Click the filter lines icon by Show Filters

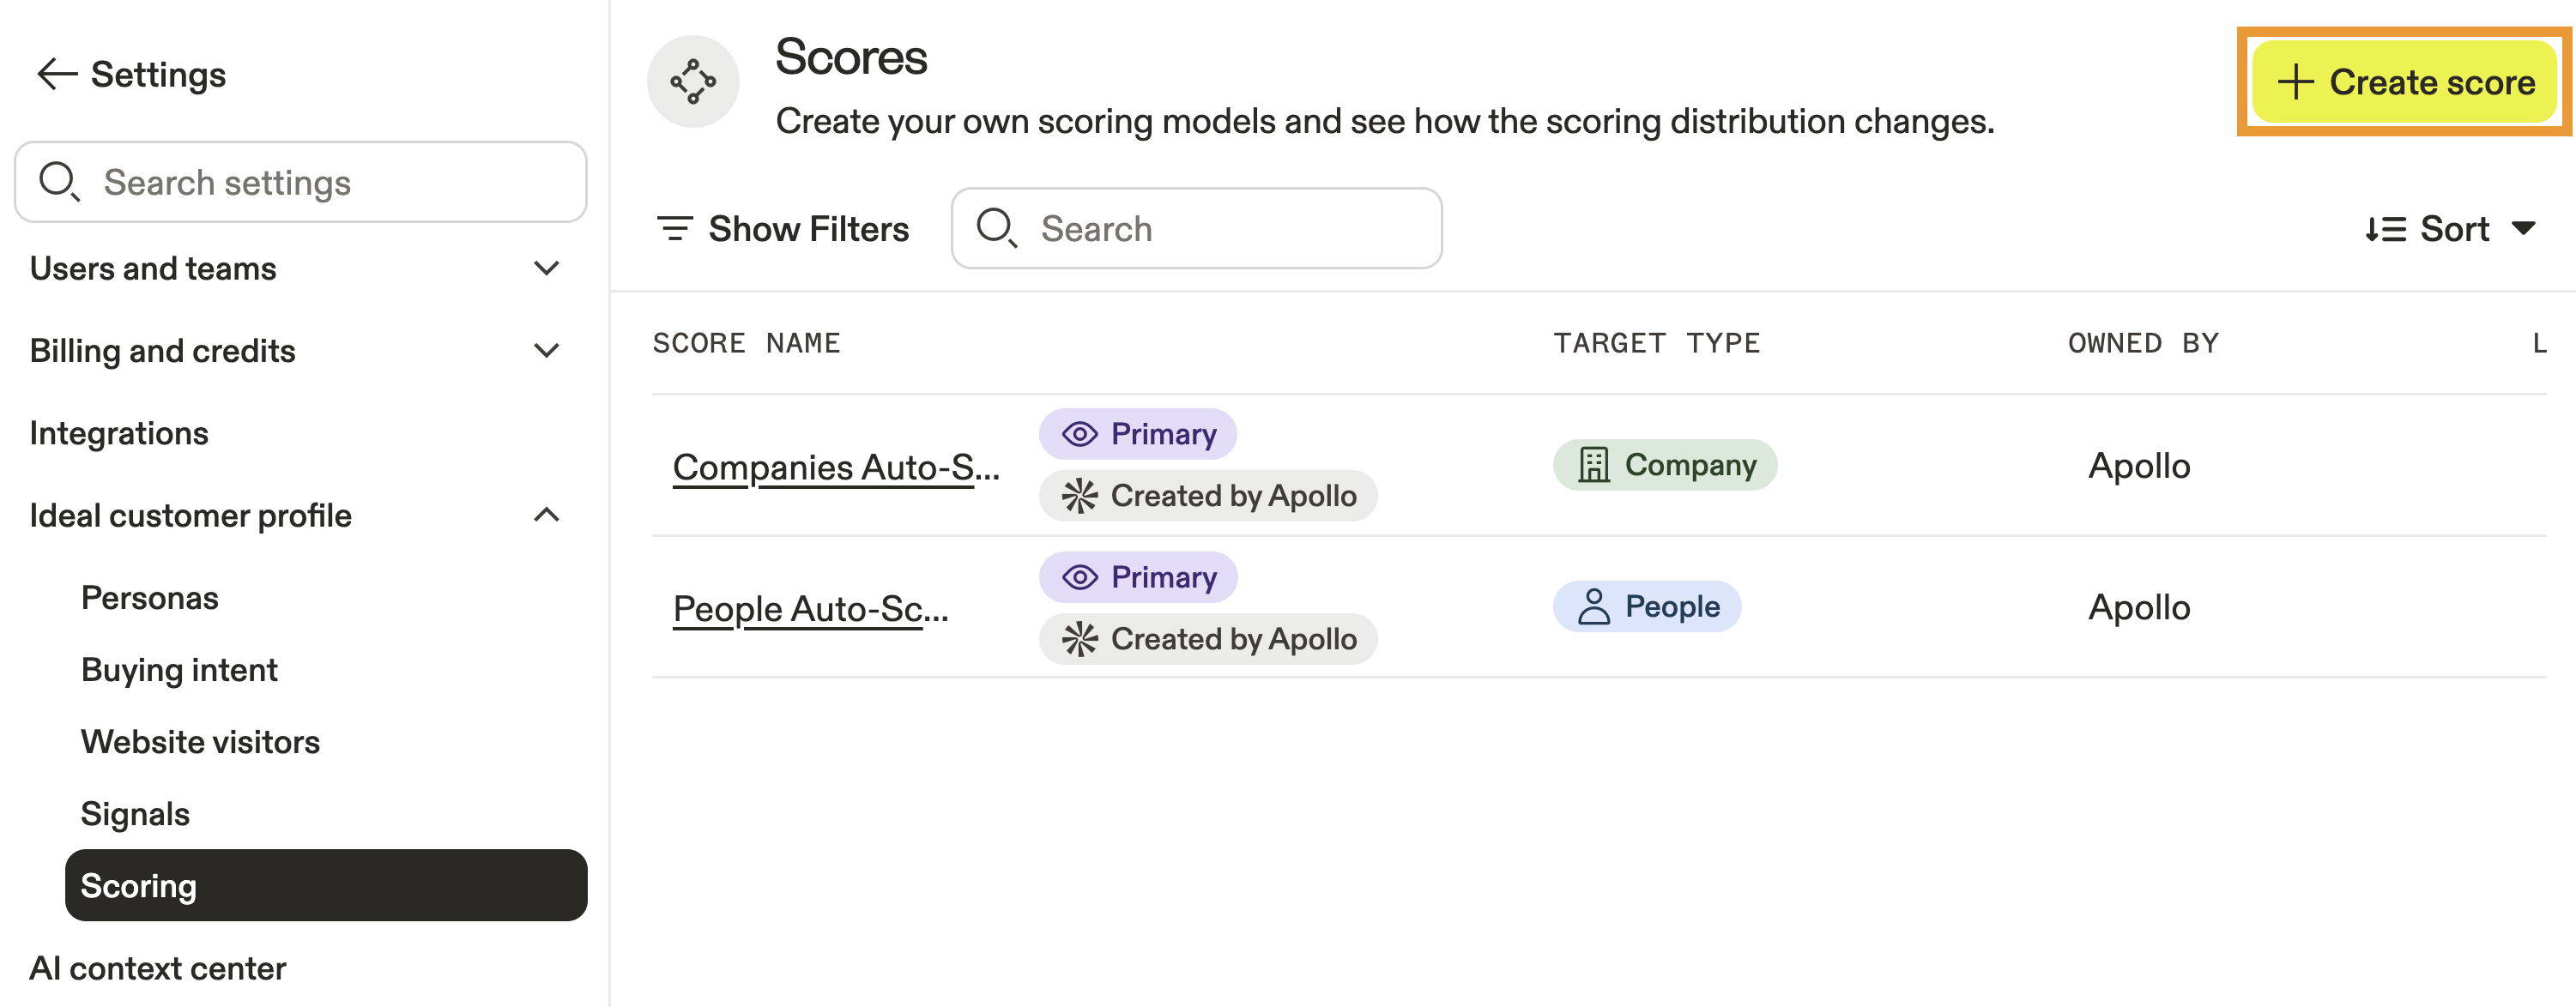675,229
